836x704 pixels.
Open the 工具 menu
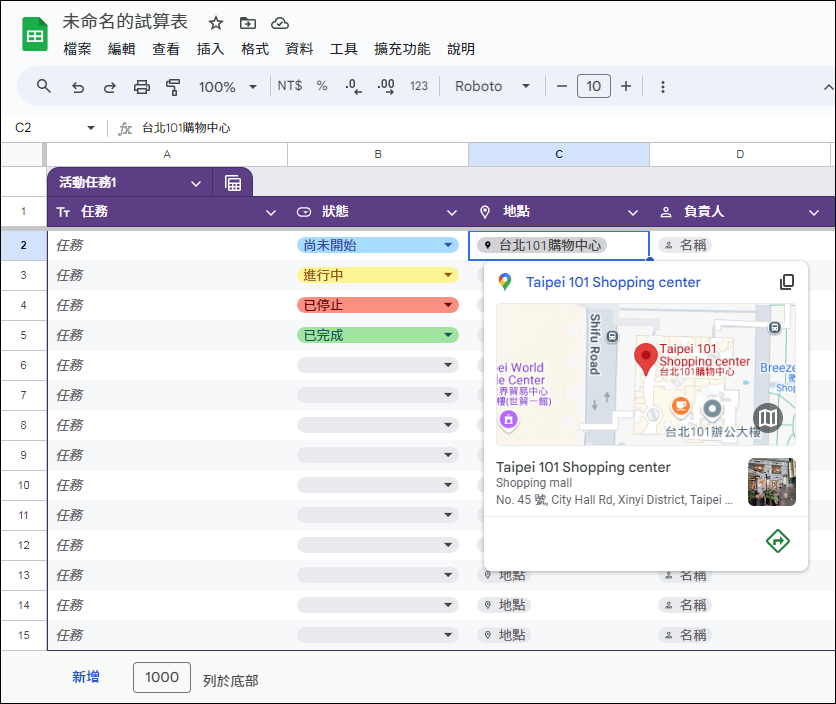[x=343, y=49]
